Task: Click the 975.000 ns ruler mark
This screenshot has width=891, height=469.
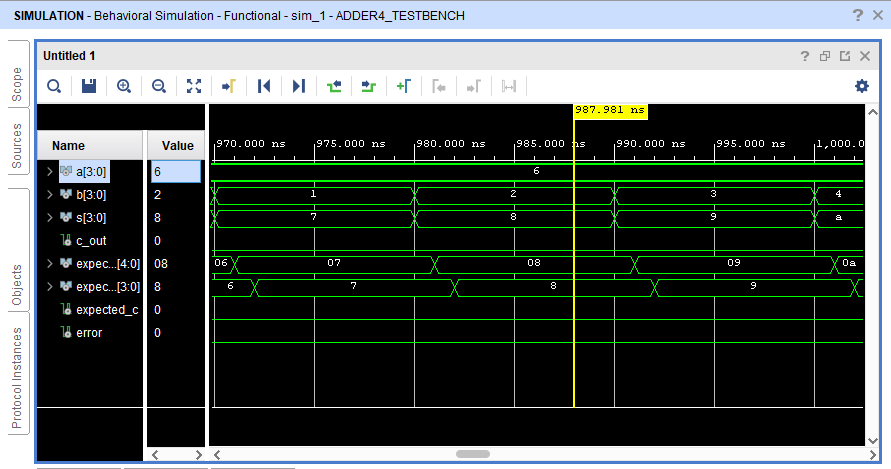Action: [x=351, y=144]
